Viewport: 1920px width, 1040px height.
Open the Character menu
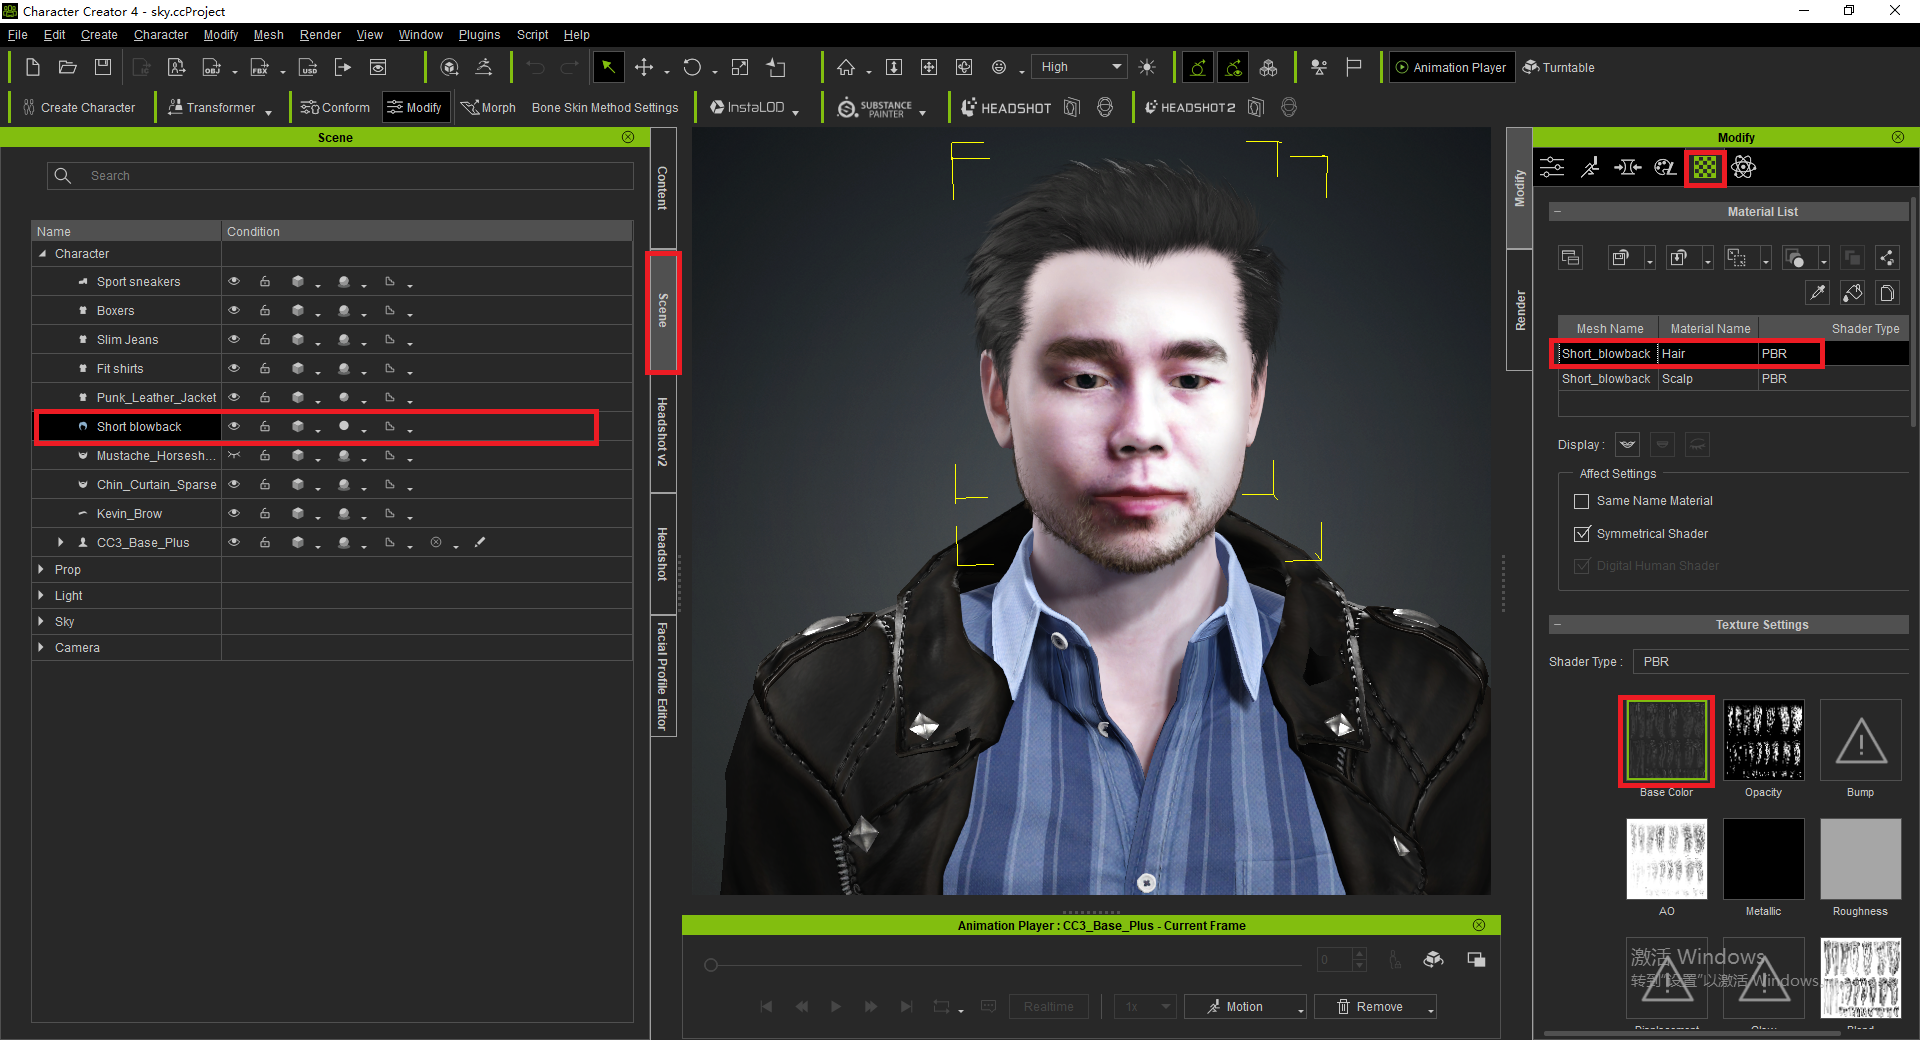click(x=161, y=35)
